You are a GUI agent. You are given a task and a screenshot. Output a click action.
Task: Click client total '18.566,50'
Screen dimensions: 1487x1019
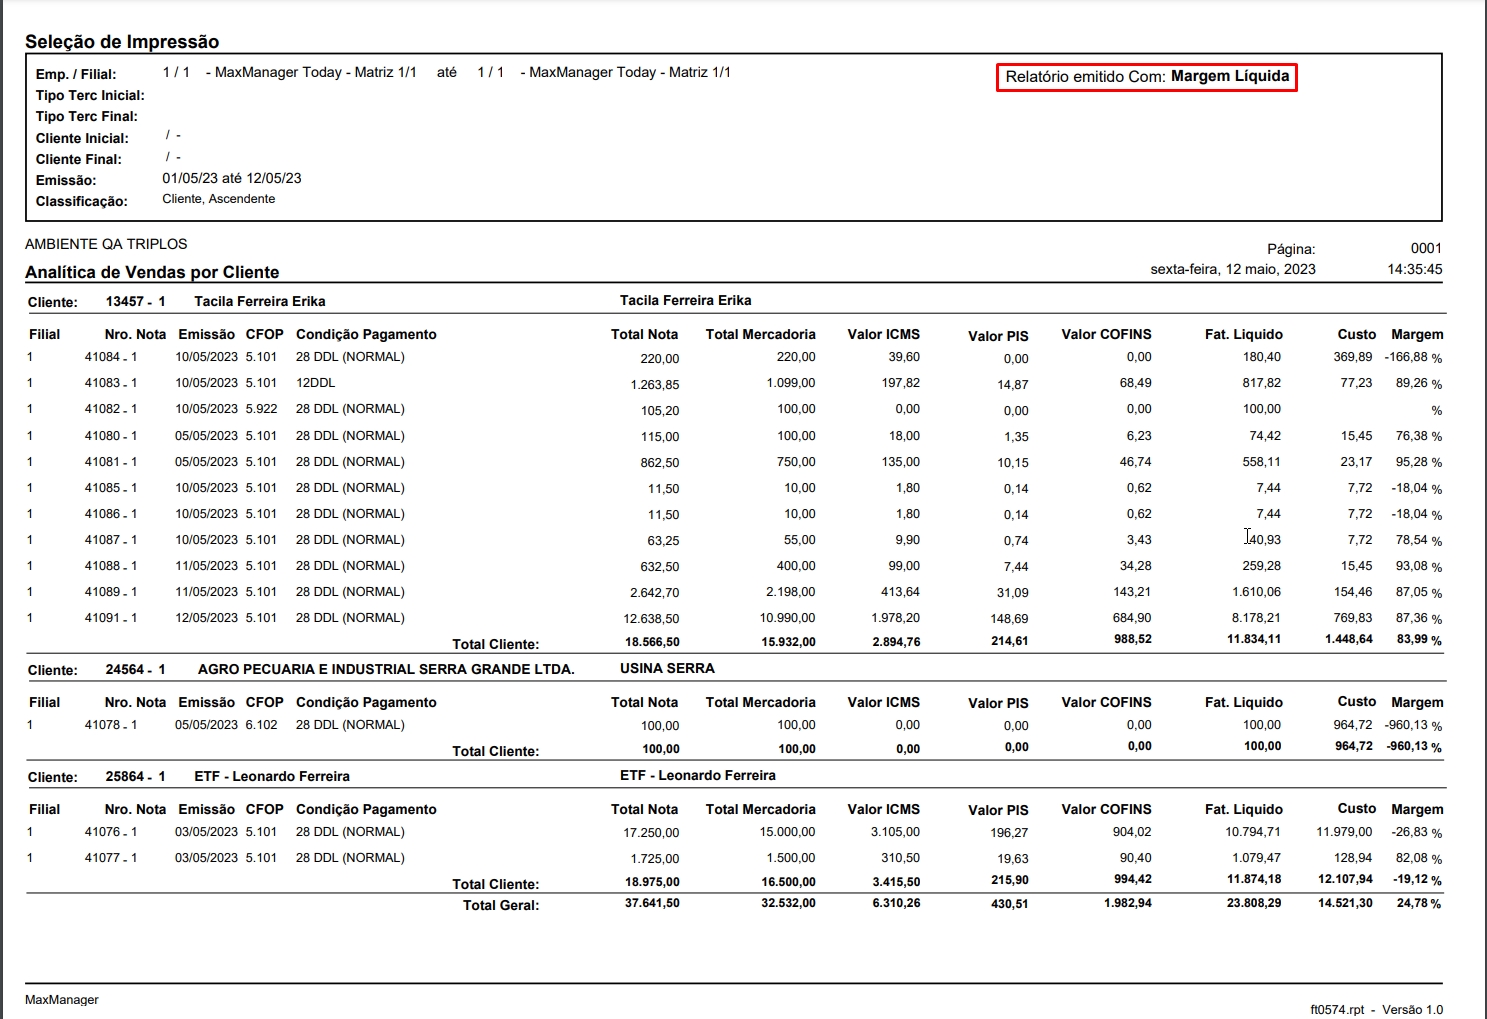(652, 642)
